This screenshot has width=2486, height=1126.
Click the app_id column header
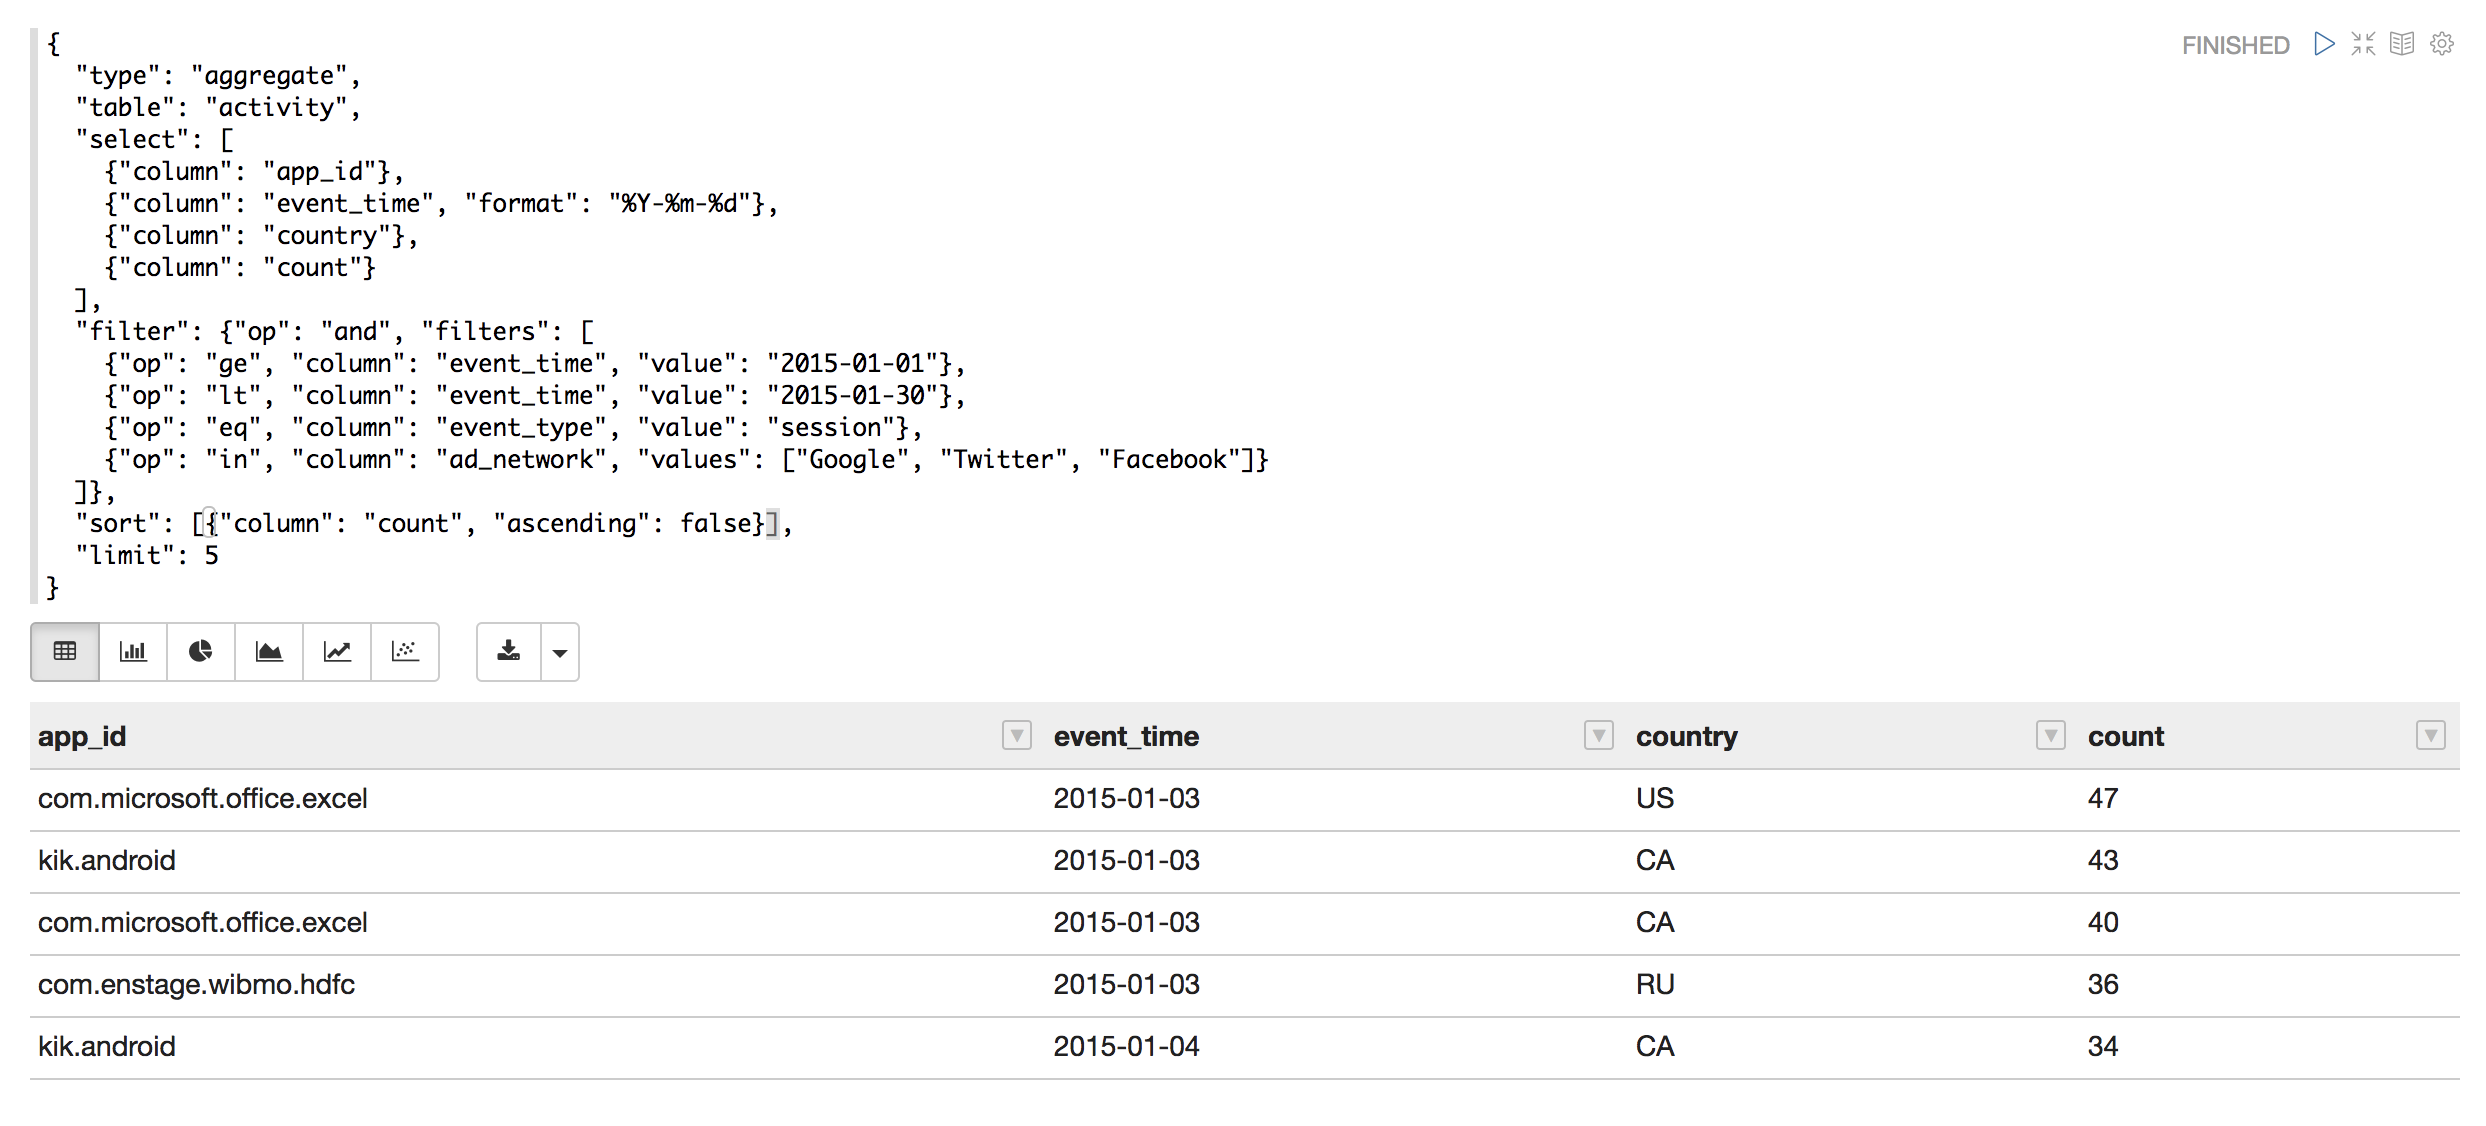(x=82, y=737)
